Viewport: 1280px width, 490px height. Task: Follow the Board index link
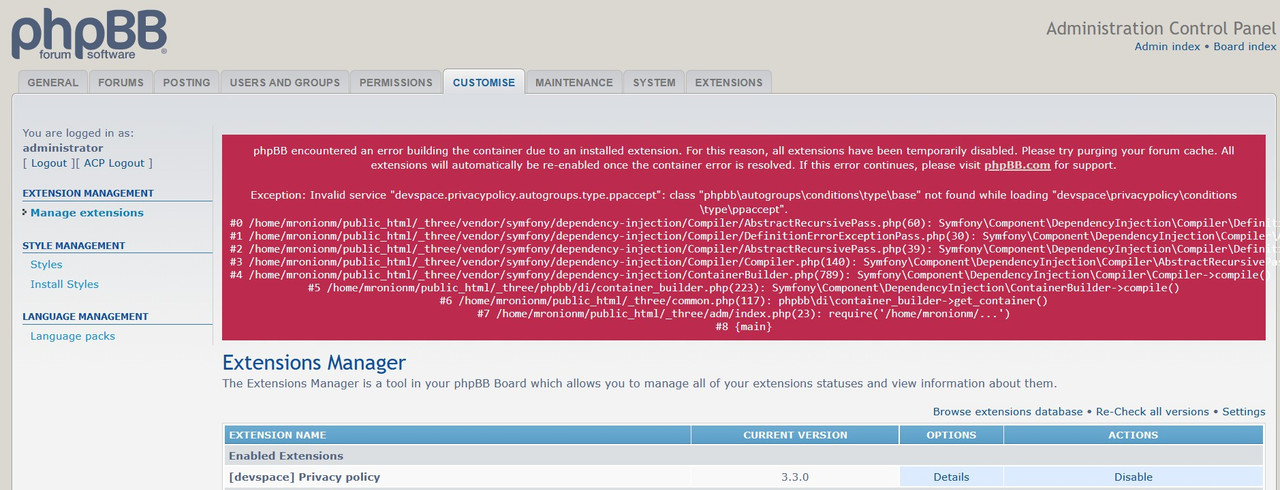(1245, 46)
